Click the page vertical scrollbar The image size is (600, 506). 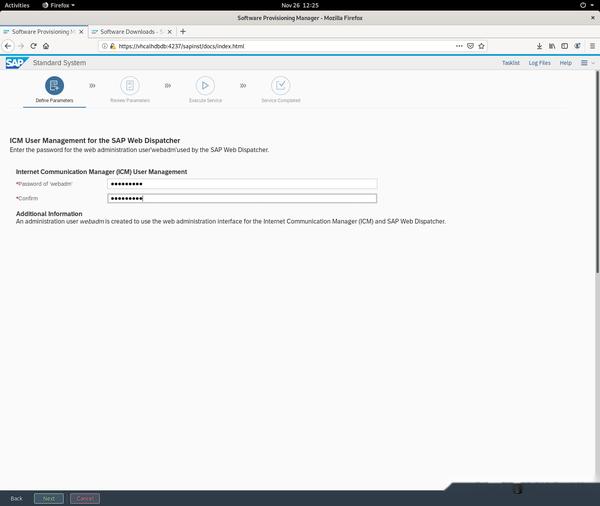pyautogui.click(x=597, y=171)
